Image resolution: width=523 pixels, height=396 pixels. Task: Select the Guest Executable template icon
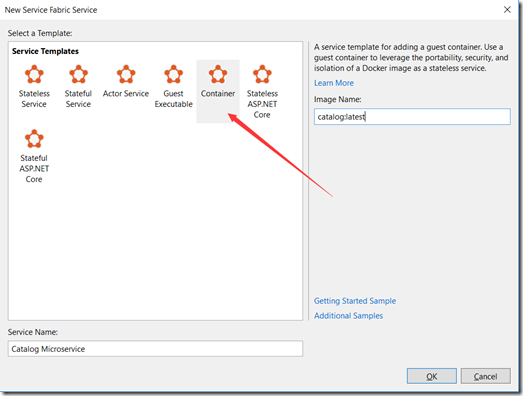[x=173, y=74]
